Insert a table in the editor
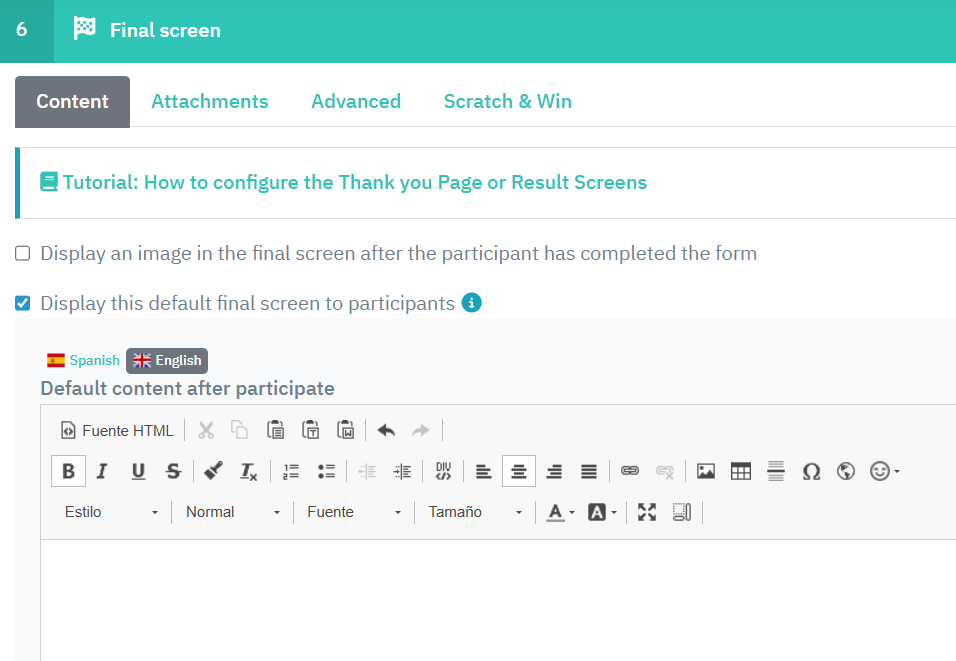The image size is (956, 661). 741,471
